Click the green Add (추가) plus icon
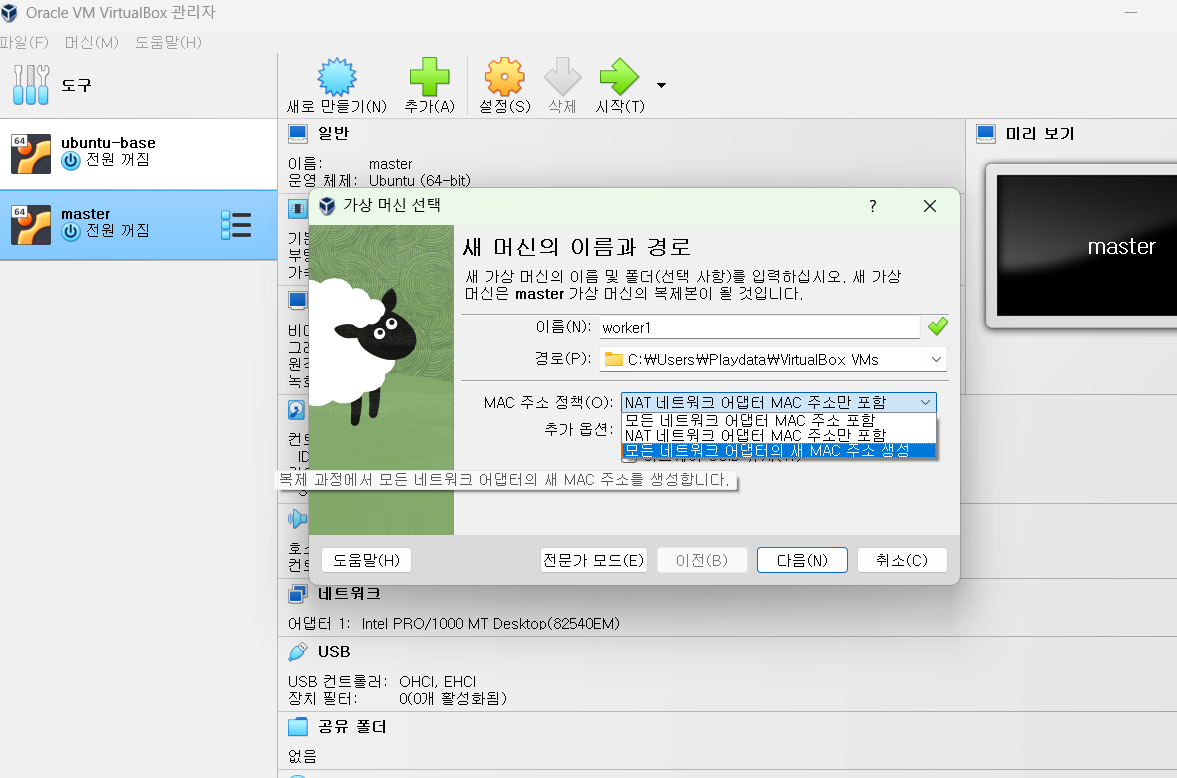The height and width of the screenshot is (778, 1177). click(x=429, y=77)
